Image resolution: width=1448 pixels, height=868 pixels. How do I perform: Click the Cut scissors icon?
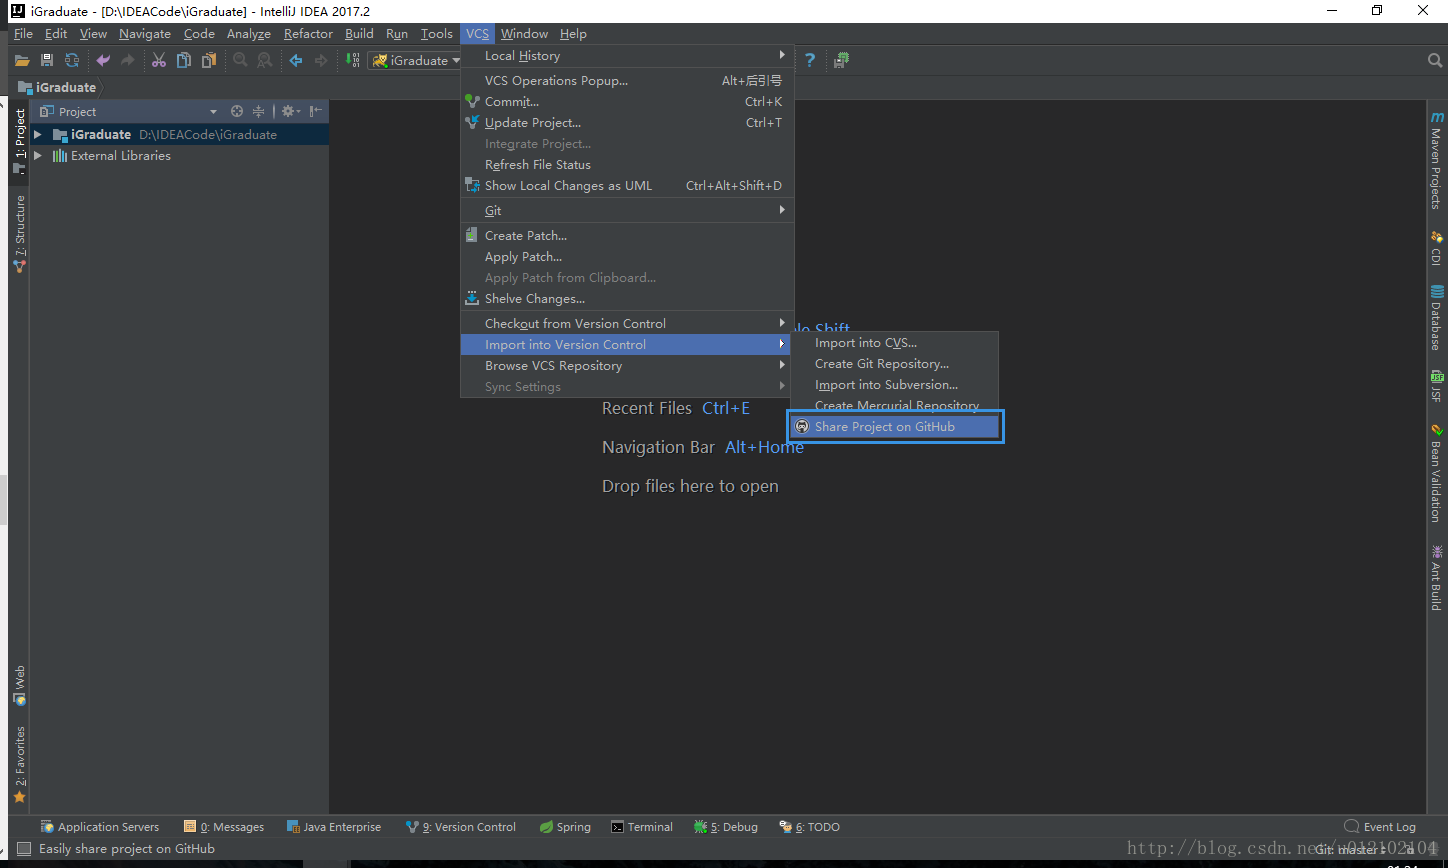[159, 60]
